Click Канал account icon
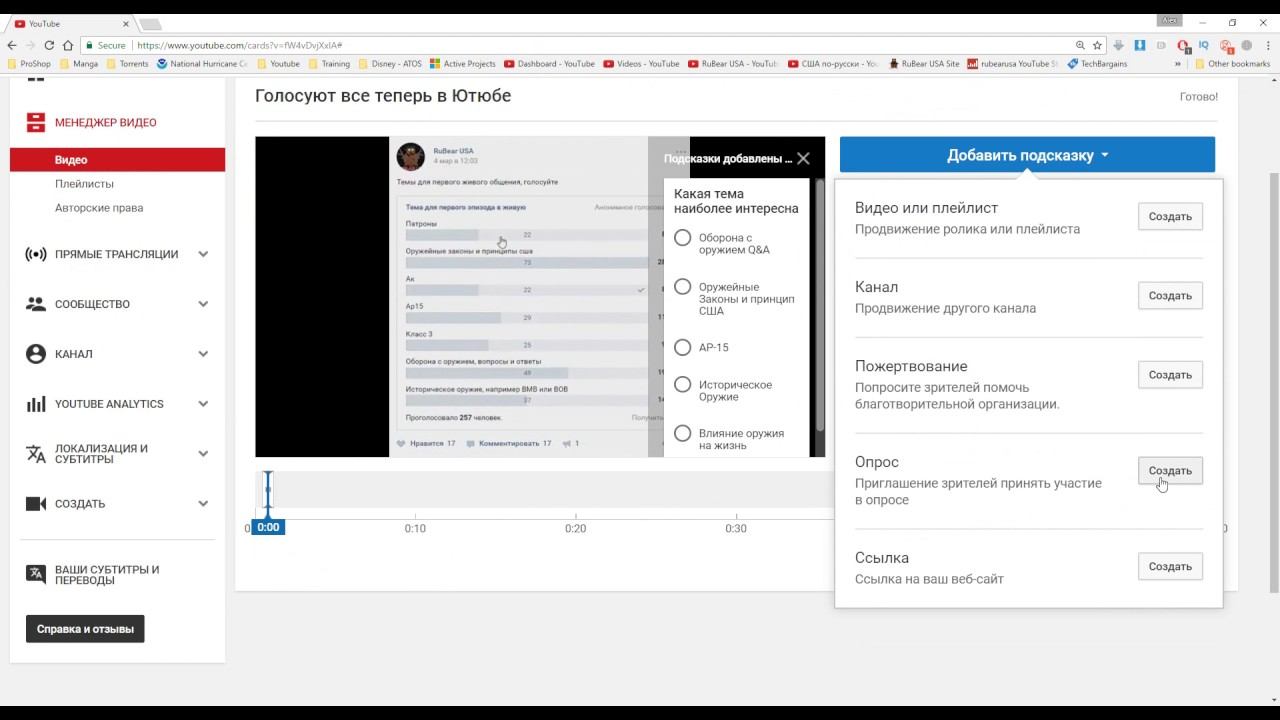 click(36, 354)
